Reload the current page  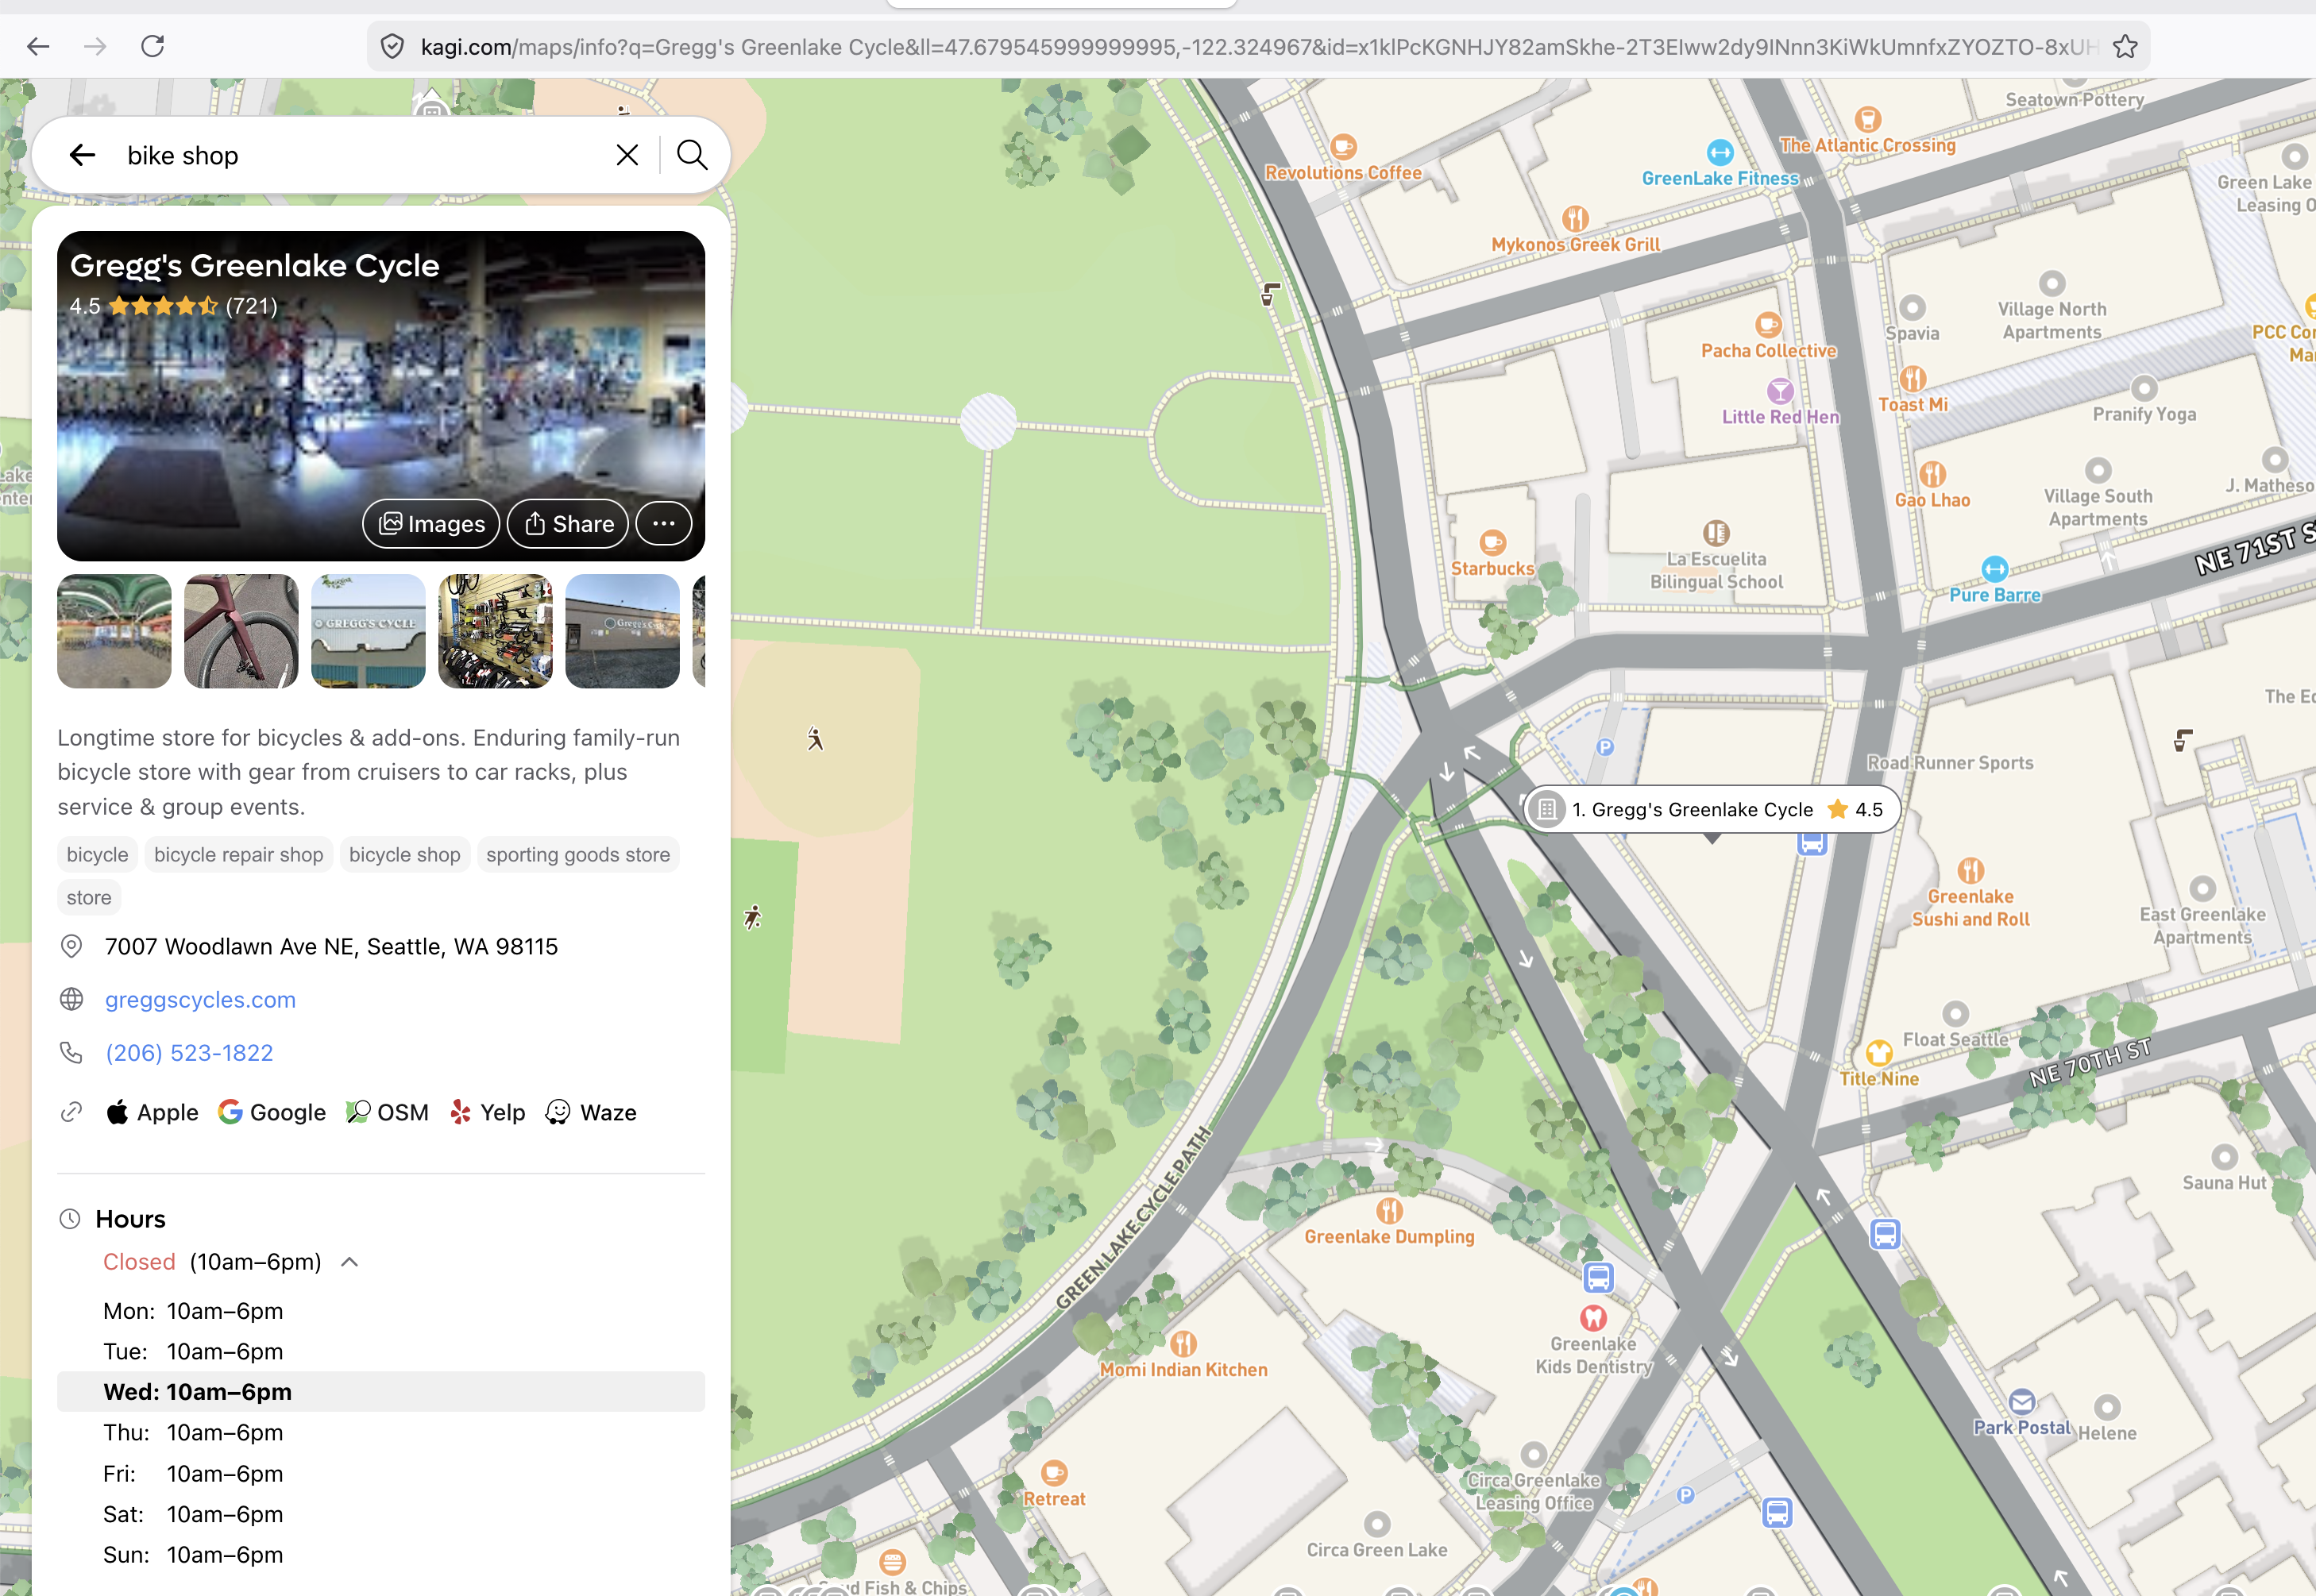coord(152,46)
